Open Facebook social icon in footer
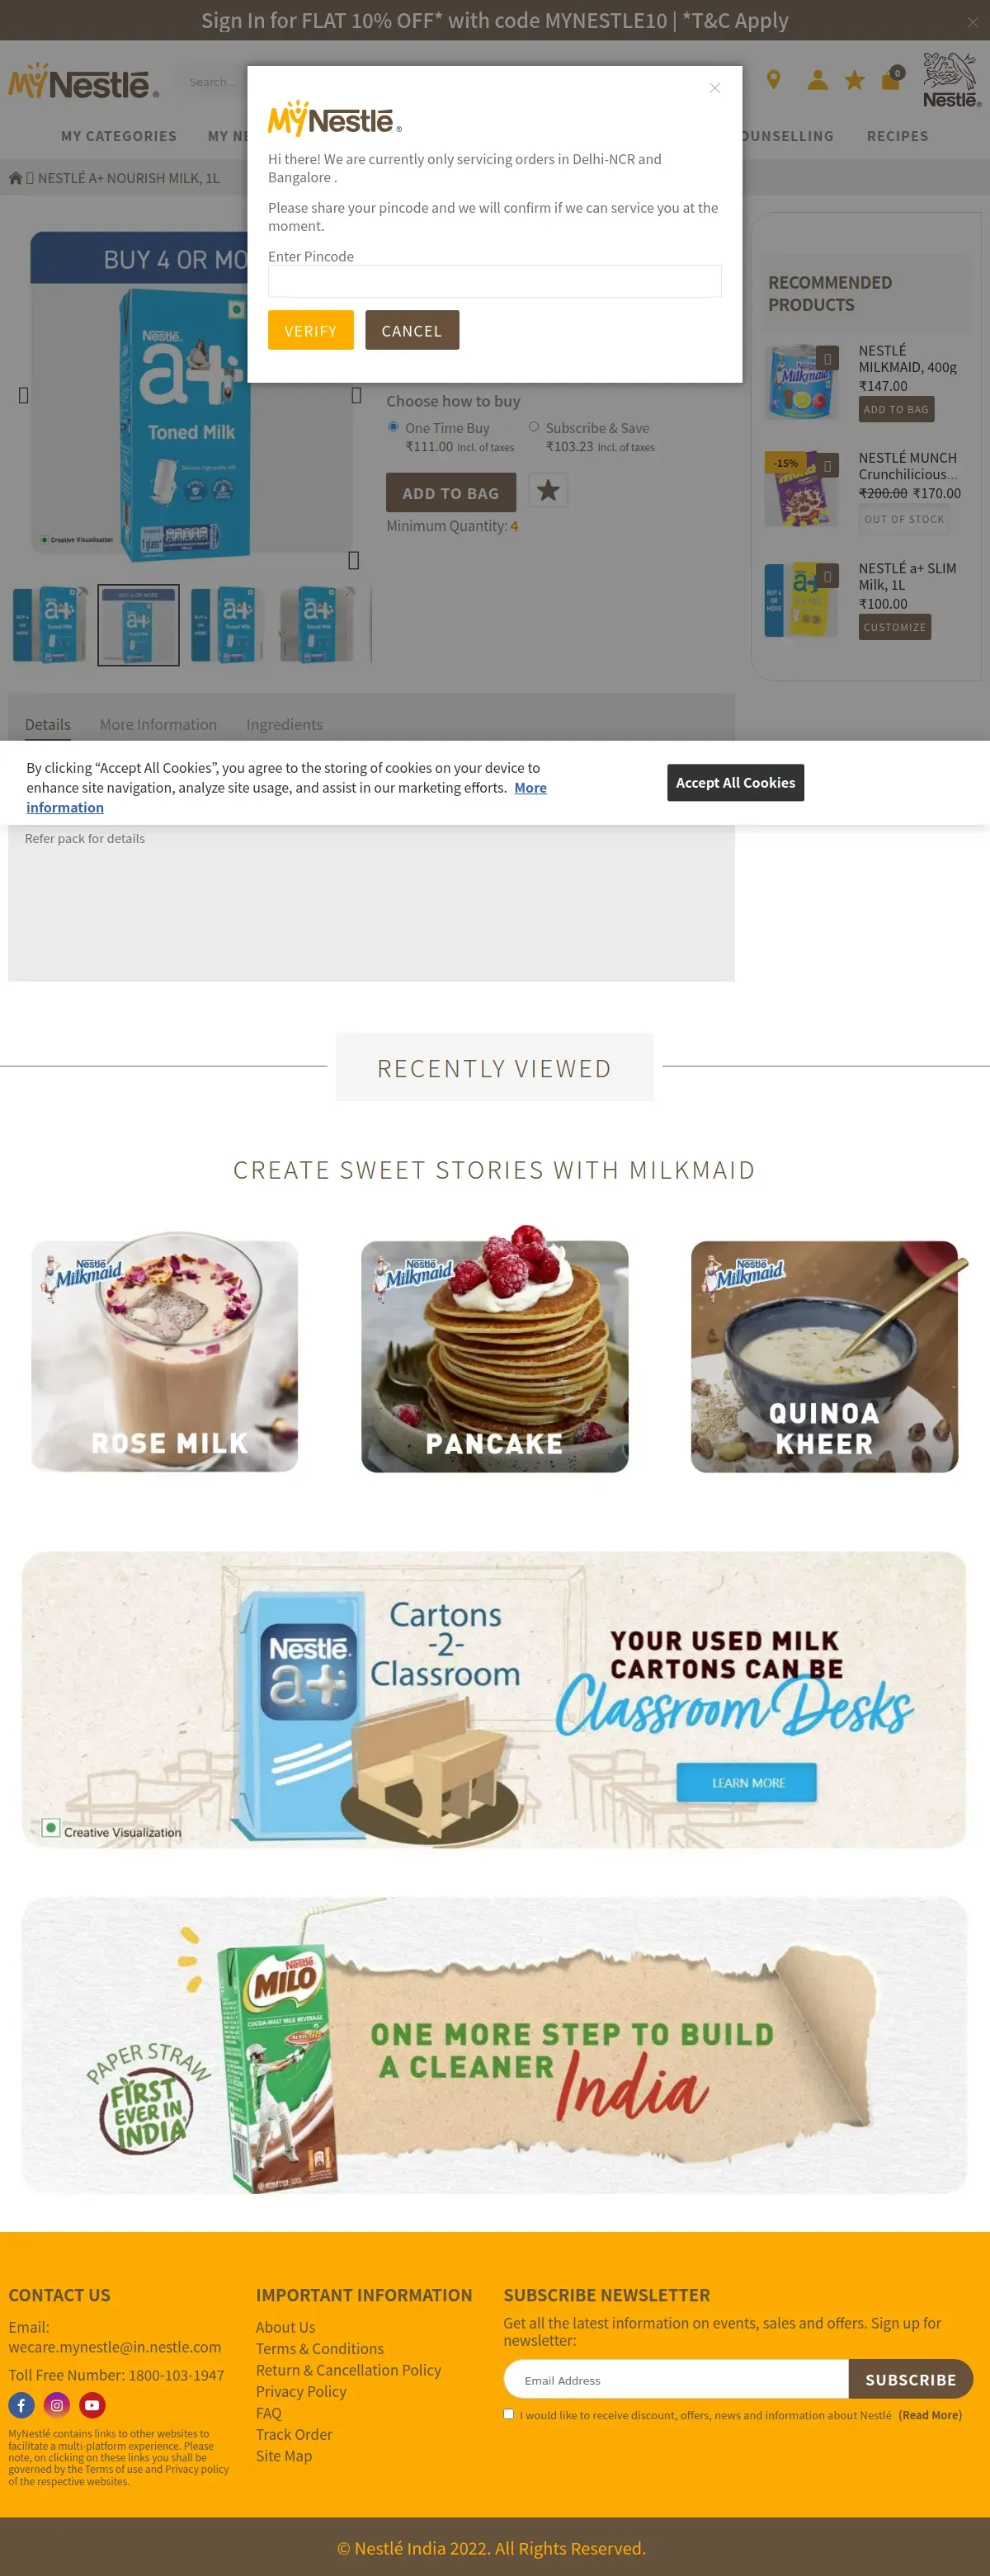 21,2405
